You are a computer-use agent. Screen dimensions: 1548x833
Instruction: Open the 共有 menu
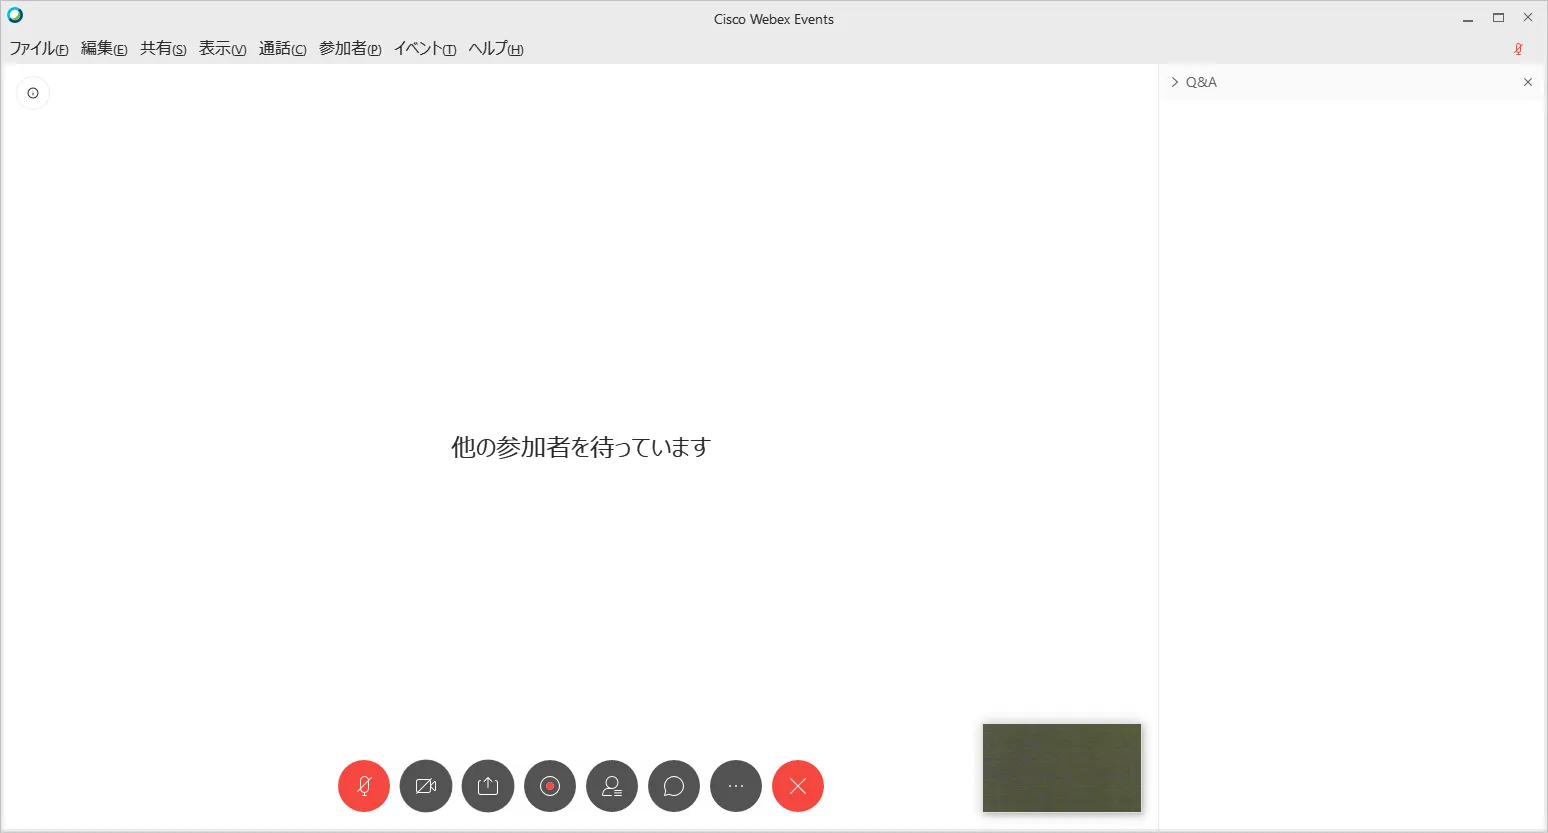tap(163, 49)
